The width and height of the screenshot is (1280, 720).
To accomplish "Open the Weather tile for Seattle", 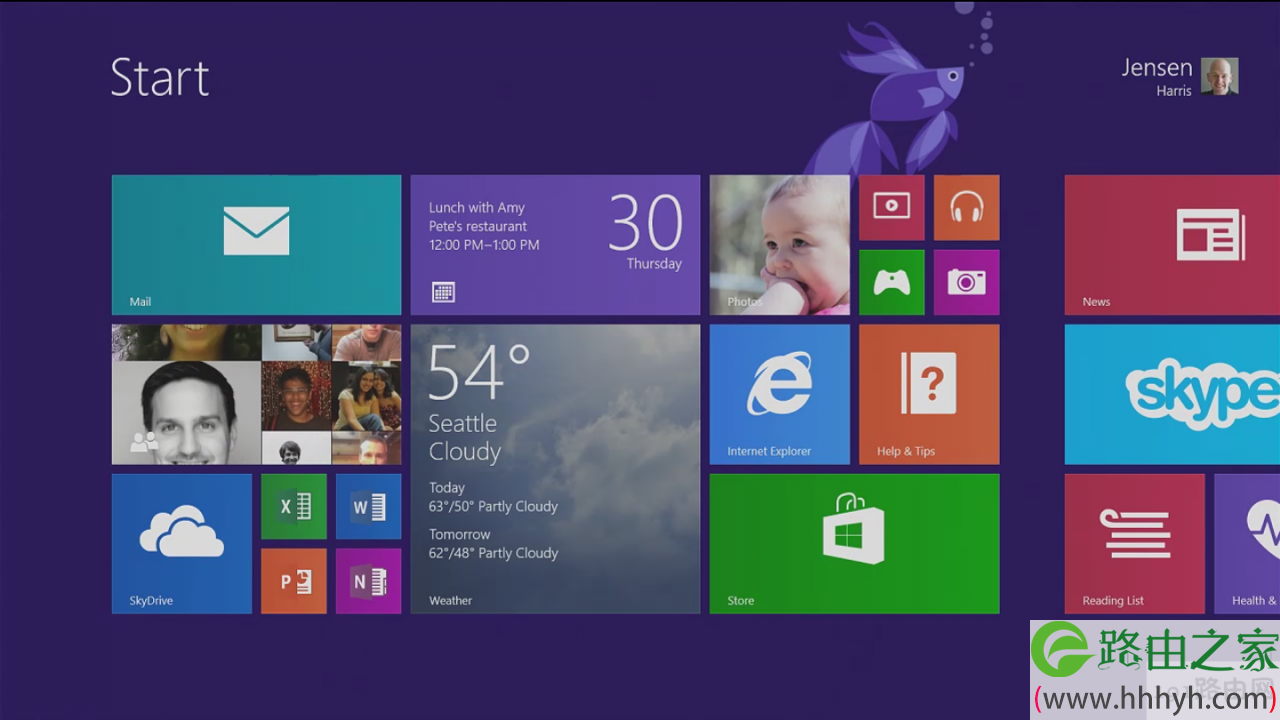I will tap(555, 468).
